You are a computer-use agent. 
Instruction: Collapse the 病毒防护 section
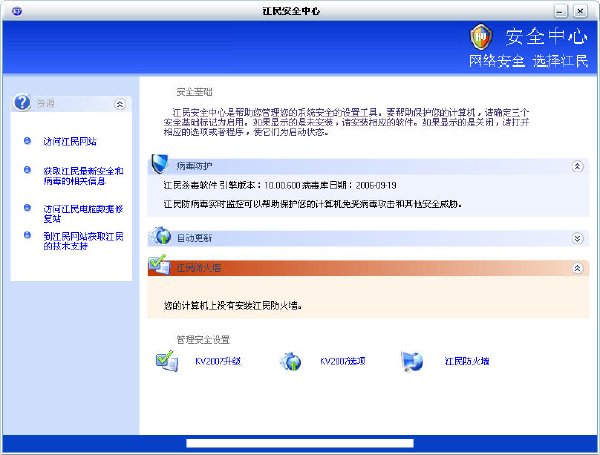[x=577, y=166]
